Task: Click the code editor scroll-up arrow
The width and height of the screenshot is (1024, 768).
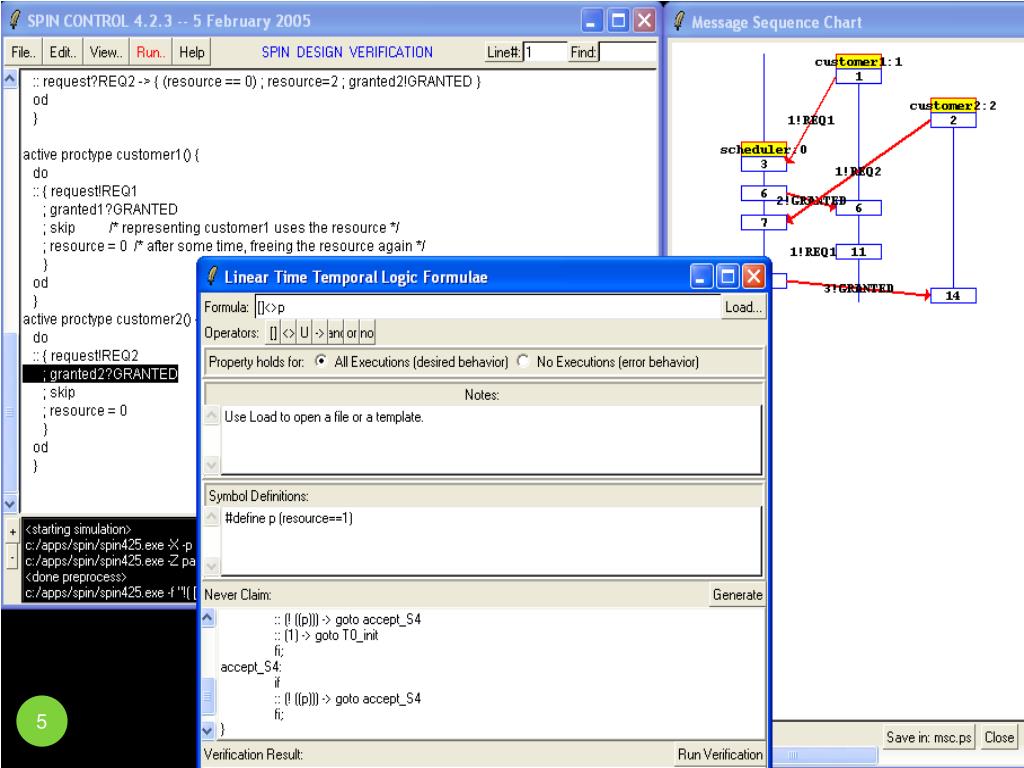Action: coord(10,79)
